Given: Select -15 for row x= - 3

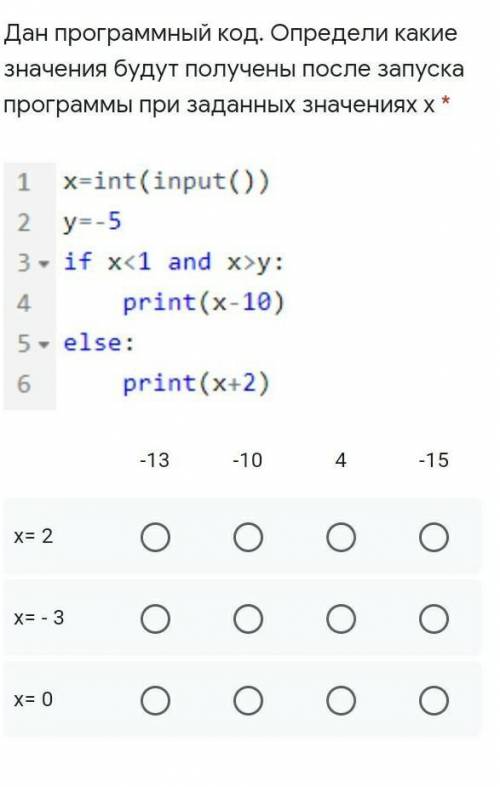Looking at the screenshot, I should [434, 619].
